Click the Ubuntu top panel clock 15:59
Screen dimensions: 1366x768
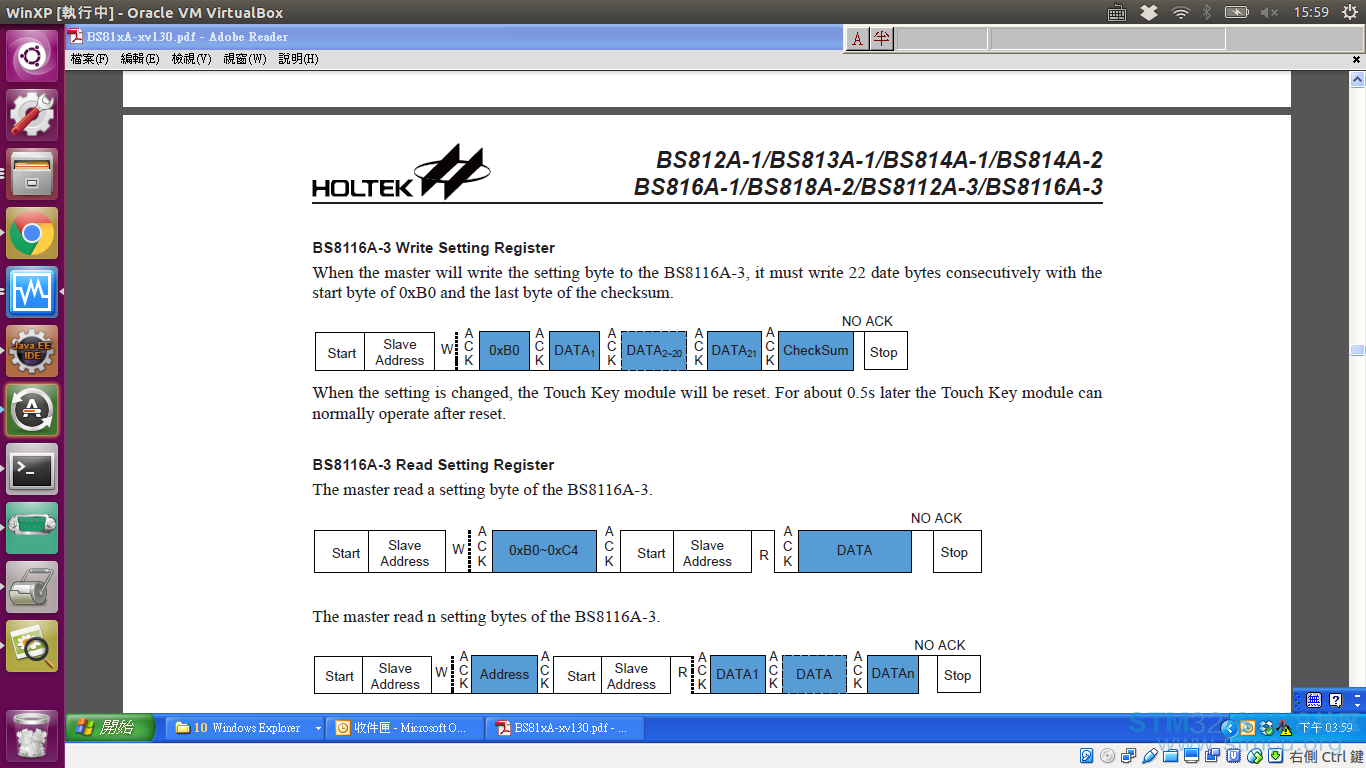pos(1311,12)
